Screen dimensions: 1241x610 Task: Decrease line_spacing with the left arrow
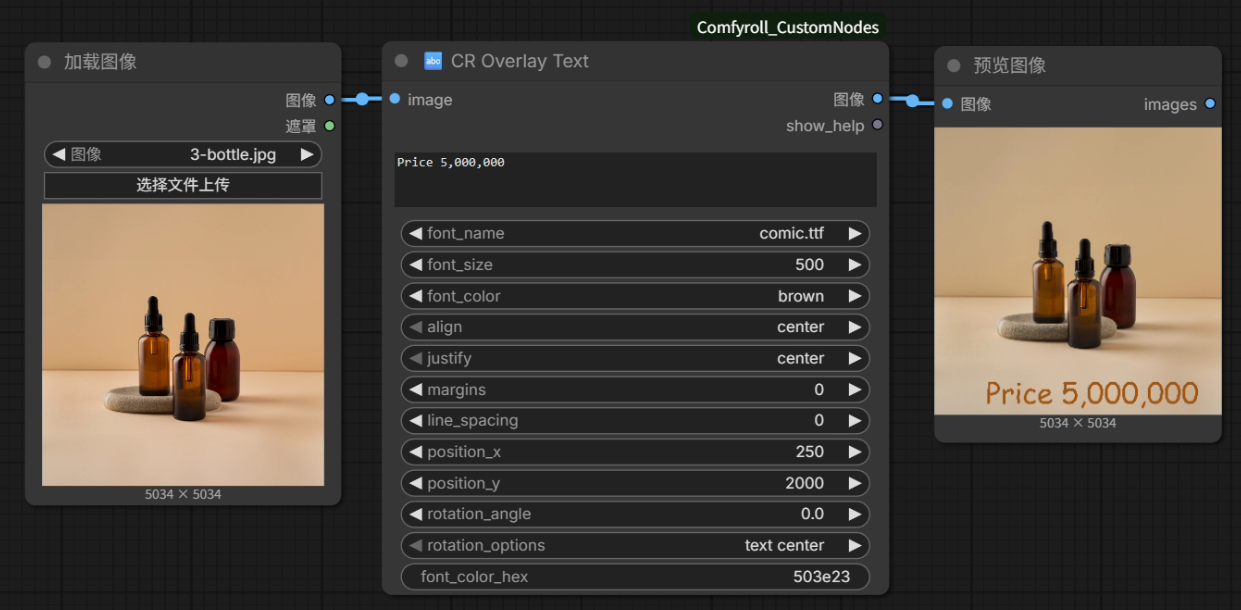(x=415, y=421)
